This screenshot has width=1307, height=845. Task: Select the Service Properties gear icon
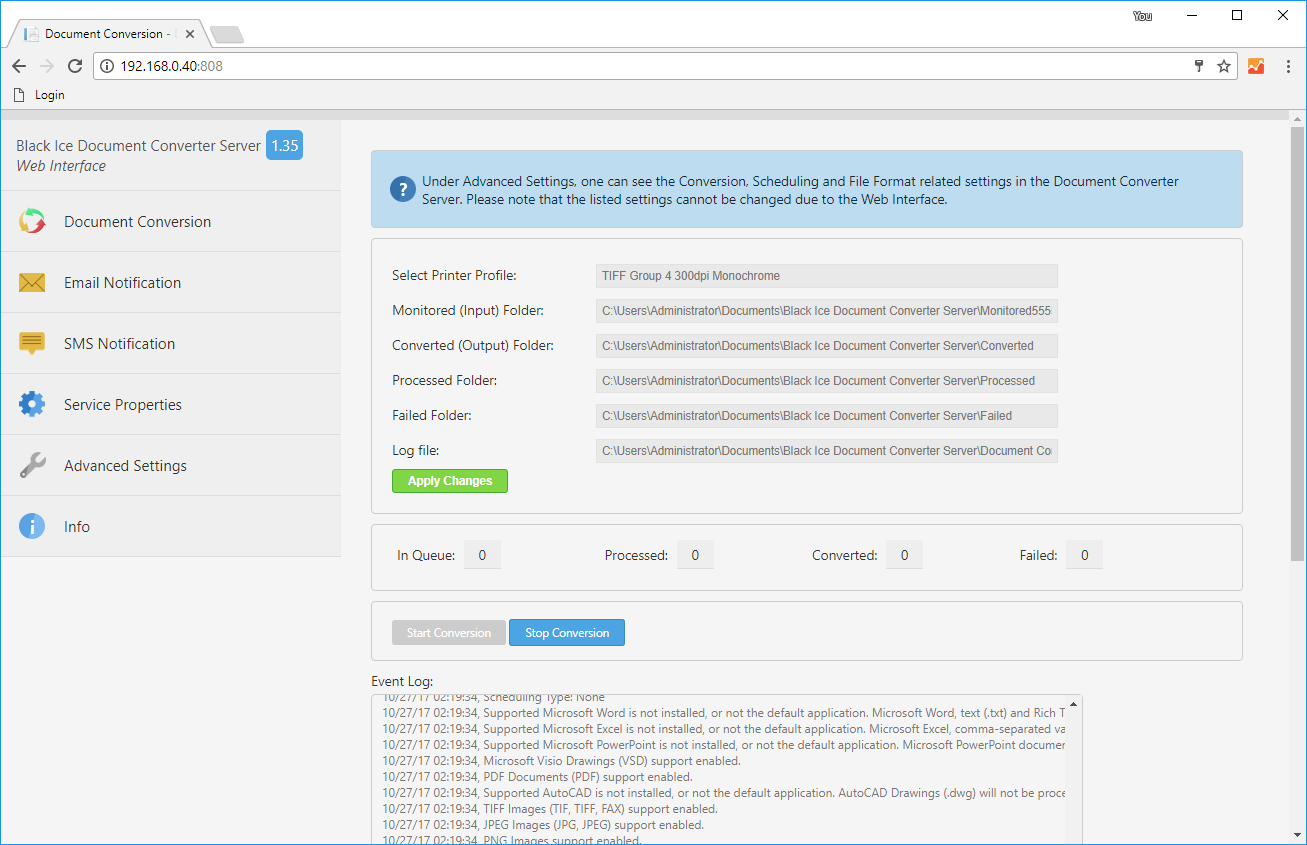[x=33, y=404]
